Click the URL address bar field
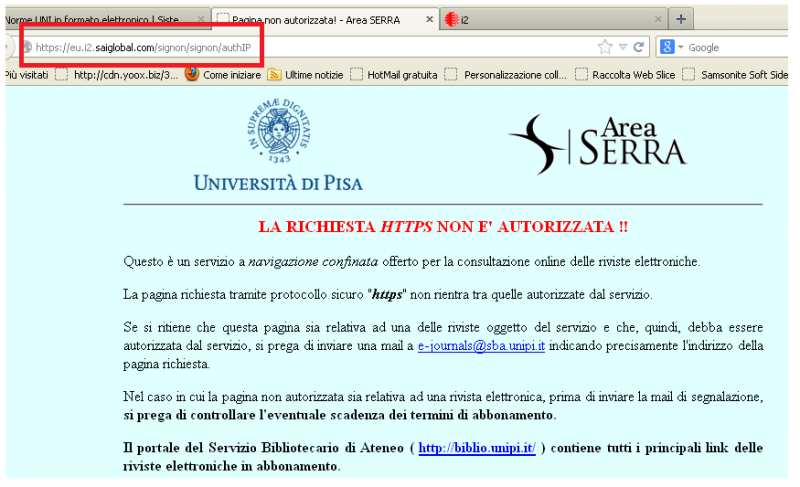 point(300,47)
